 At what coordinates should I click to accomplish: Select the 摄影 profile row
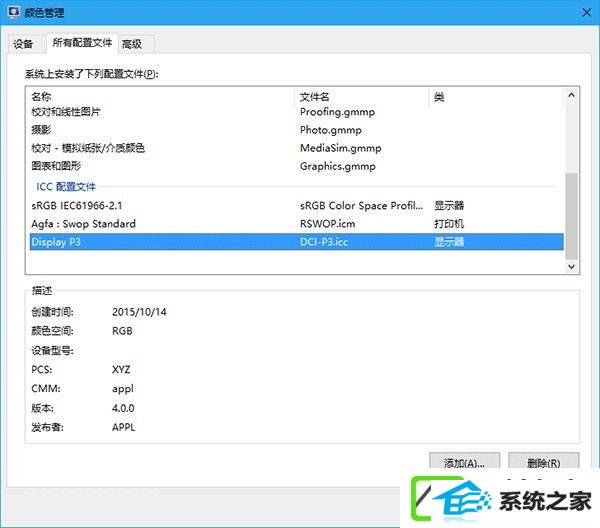[x=297, y=130]
